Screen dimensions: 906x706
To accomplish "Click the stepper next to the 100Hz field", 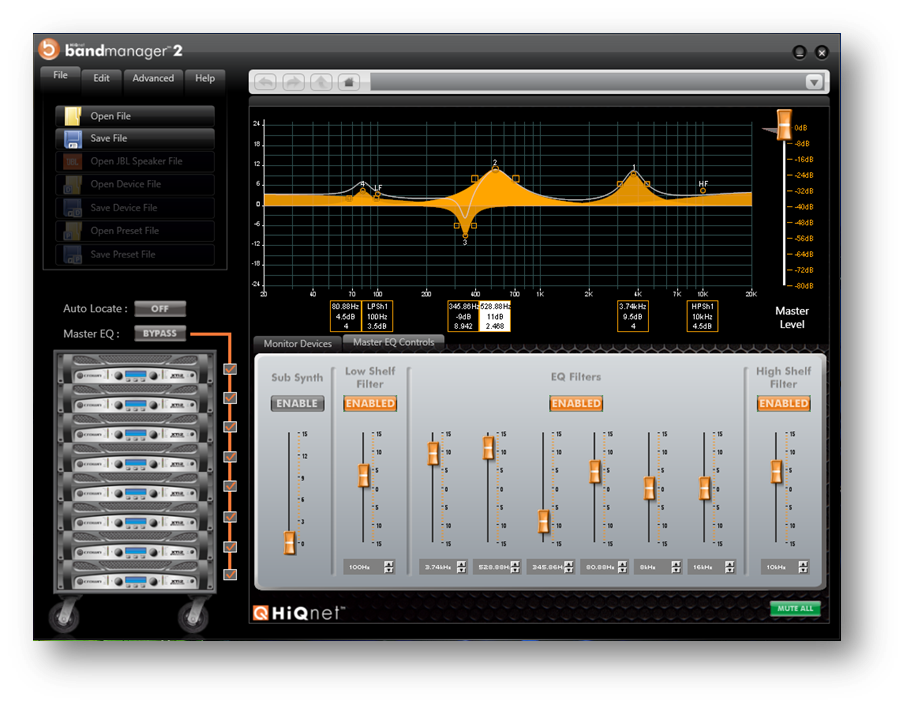I will 389,566.
